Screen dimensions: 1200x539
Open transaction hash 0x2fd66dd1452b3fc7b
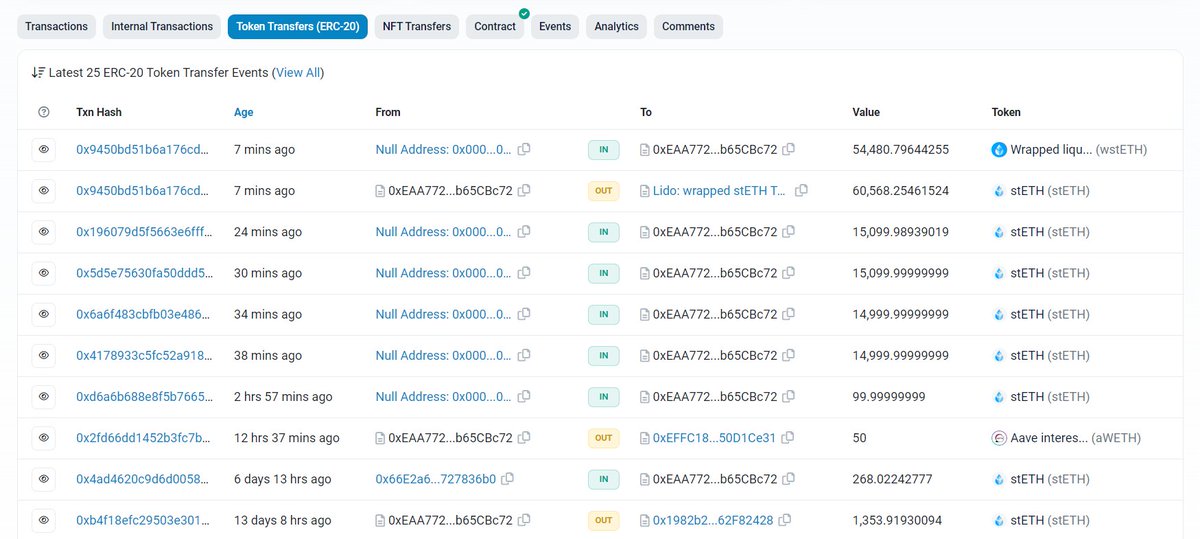click(x=145, y=438)
